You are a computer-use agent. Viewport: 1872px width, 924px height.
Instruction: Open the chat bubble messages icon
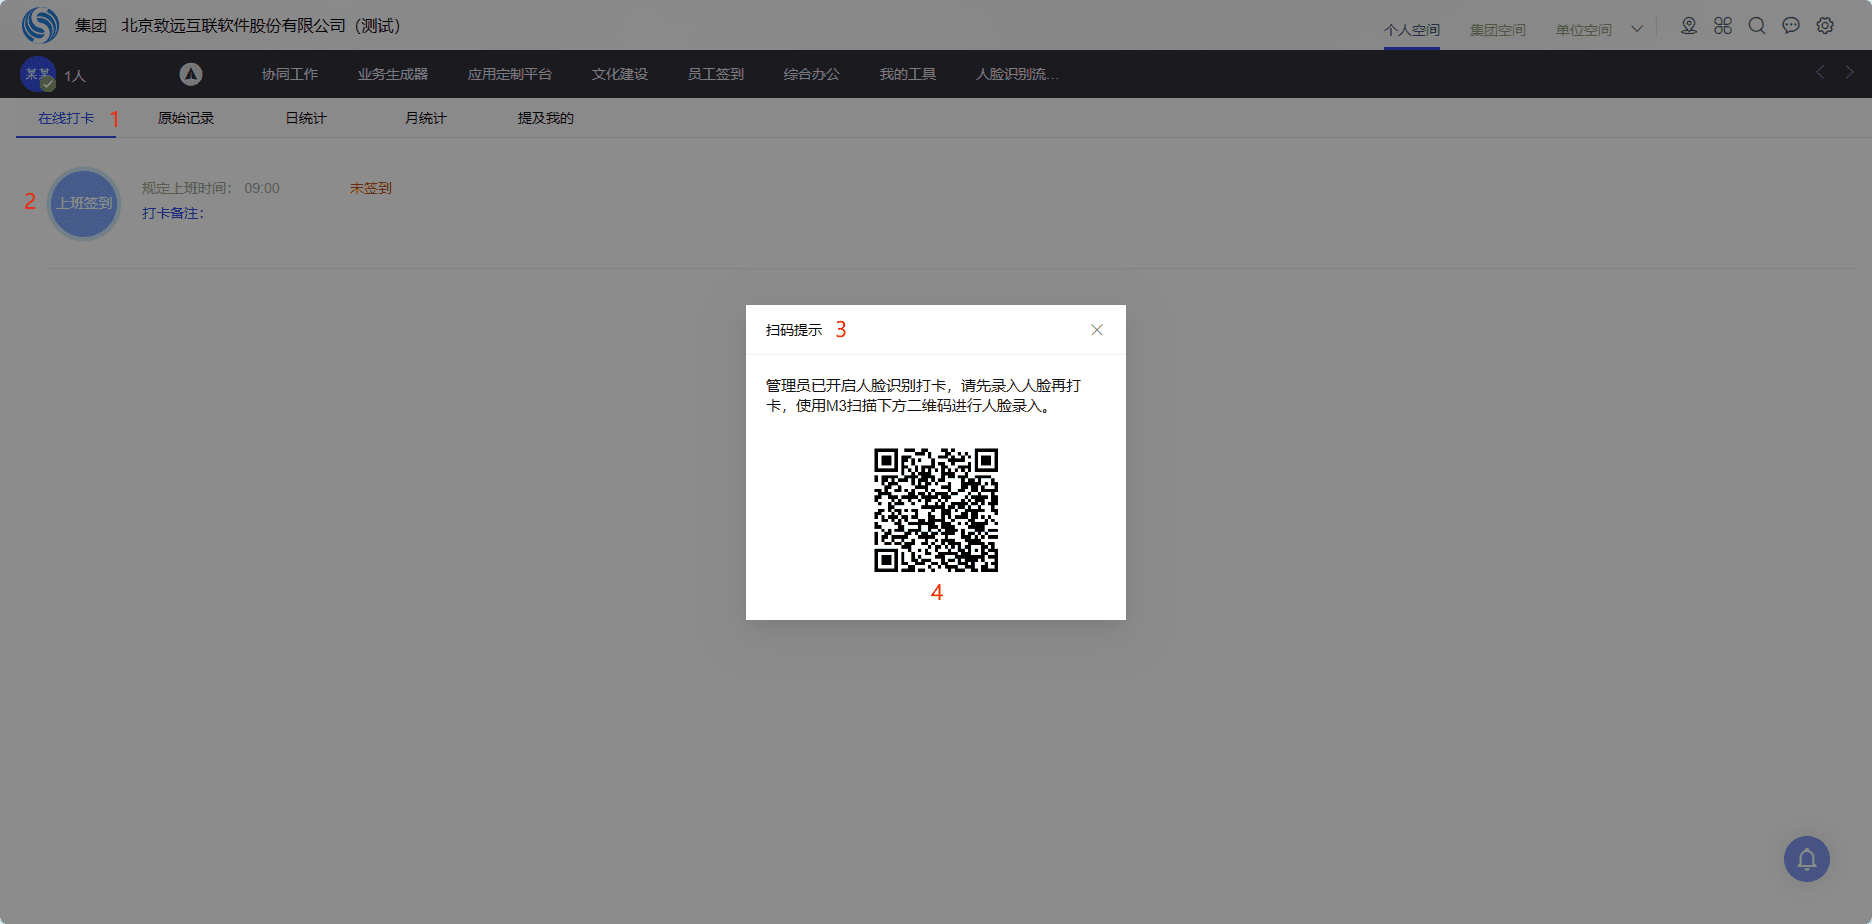click(x=1791, y=26)
